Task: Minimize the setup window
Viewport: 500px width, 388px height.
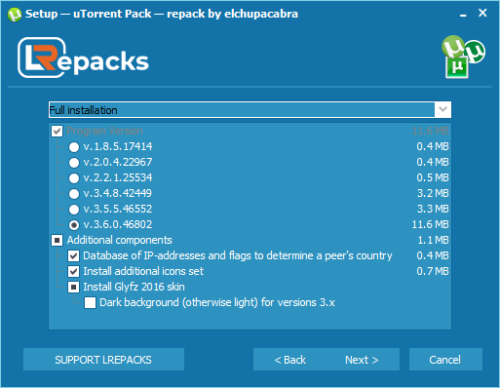Action: [x=463, y=15]
